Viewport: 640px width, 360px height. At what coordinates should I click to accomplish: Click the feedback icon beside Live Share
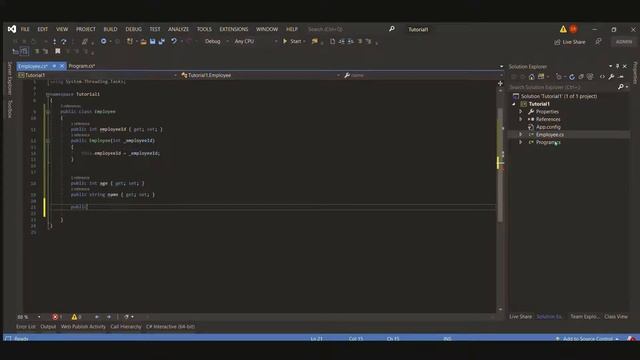tap(598, 41)
